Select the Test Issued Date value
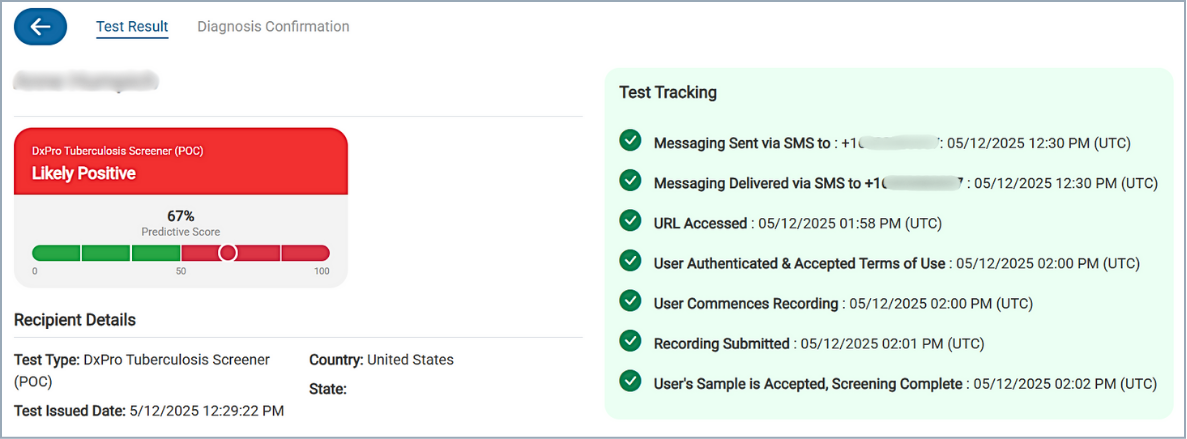This screenshot has height=439, width=1187. 205,412
